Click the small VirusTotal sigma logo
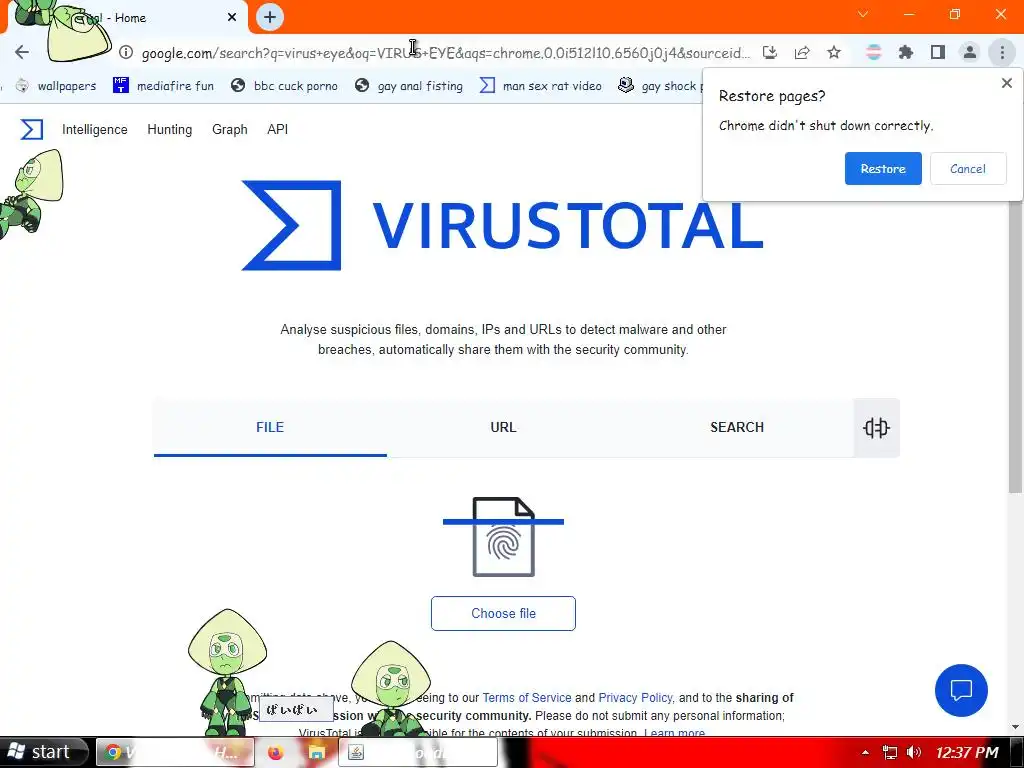1024x768 pixels. pos(31,129)
